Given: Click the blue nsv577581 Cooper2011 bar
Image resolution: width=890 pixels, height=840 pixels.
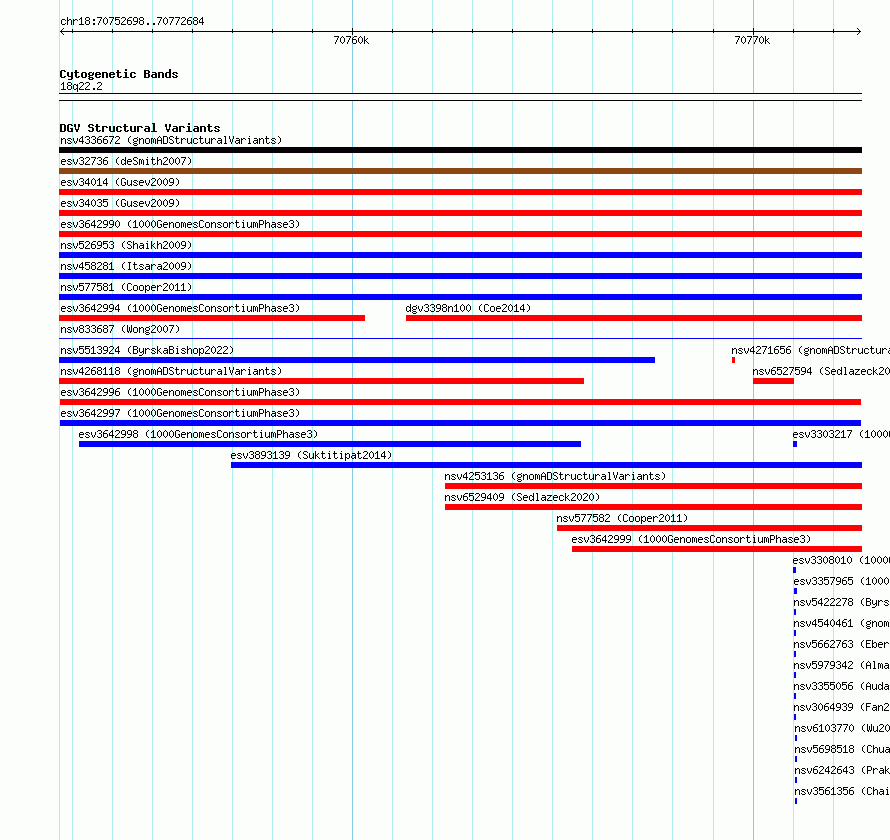Looking at the screenshot, I should pyautogui.click(x=460, y=297).
